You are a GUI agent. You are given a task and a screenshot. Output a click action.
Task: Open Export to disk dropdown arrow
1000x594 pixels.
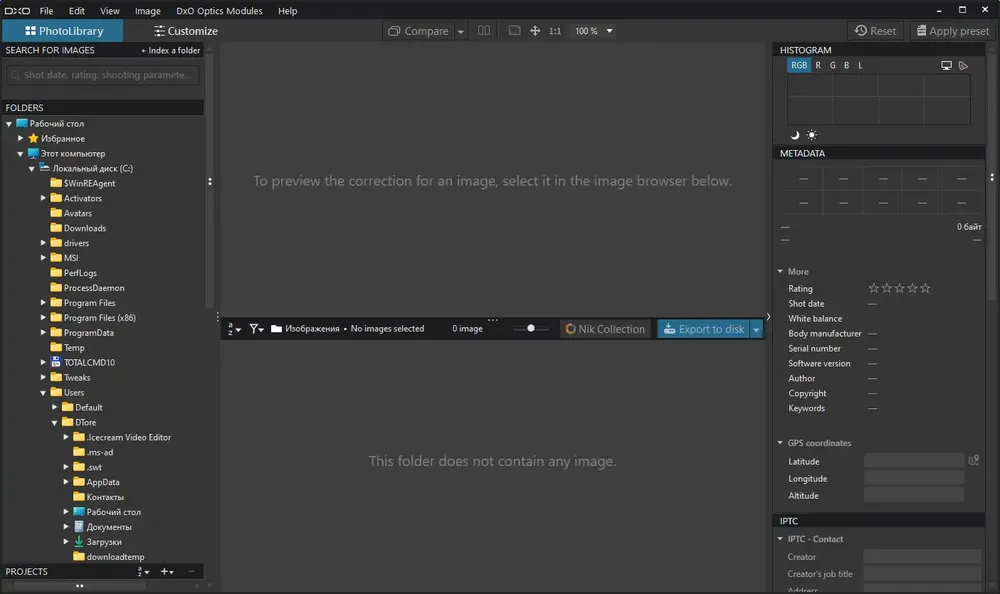(756, 329)
